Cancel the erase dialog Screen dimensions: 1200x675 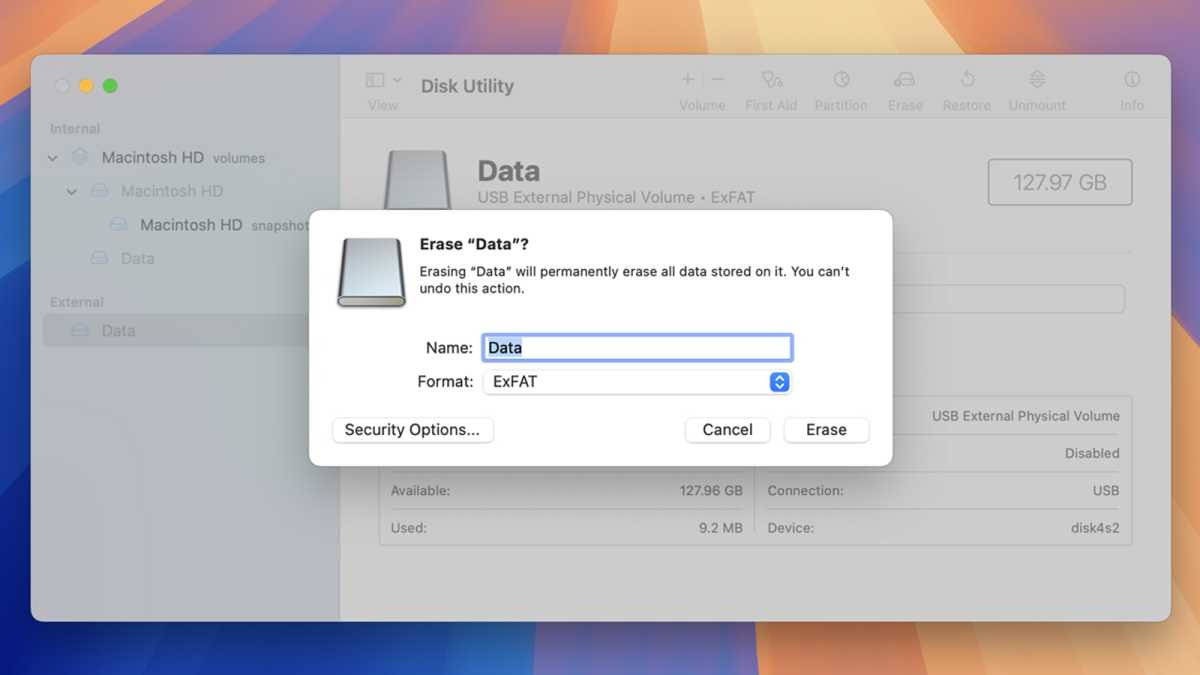click(x=727, y=430)
